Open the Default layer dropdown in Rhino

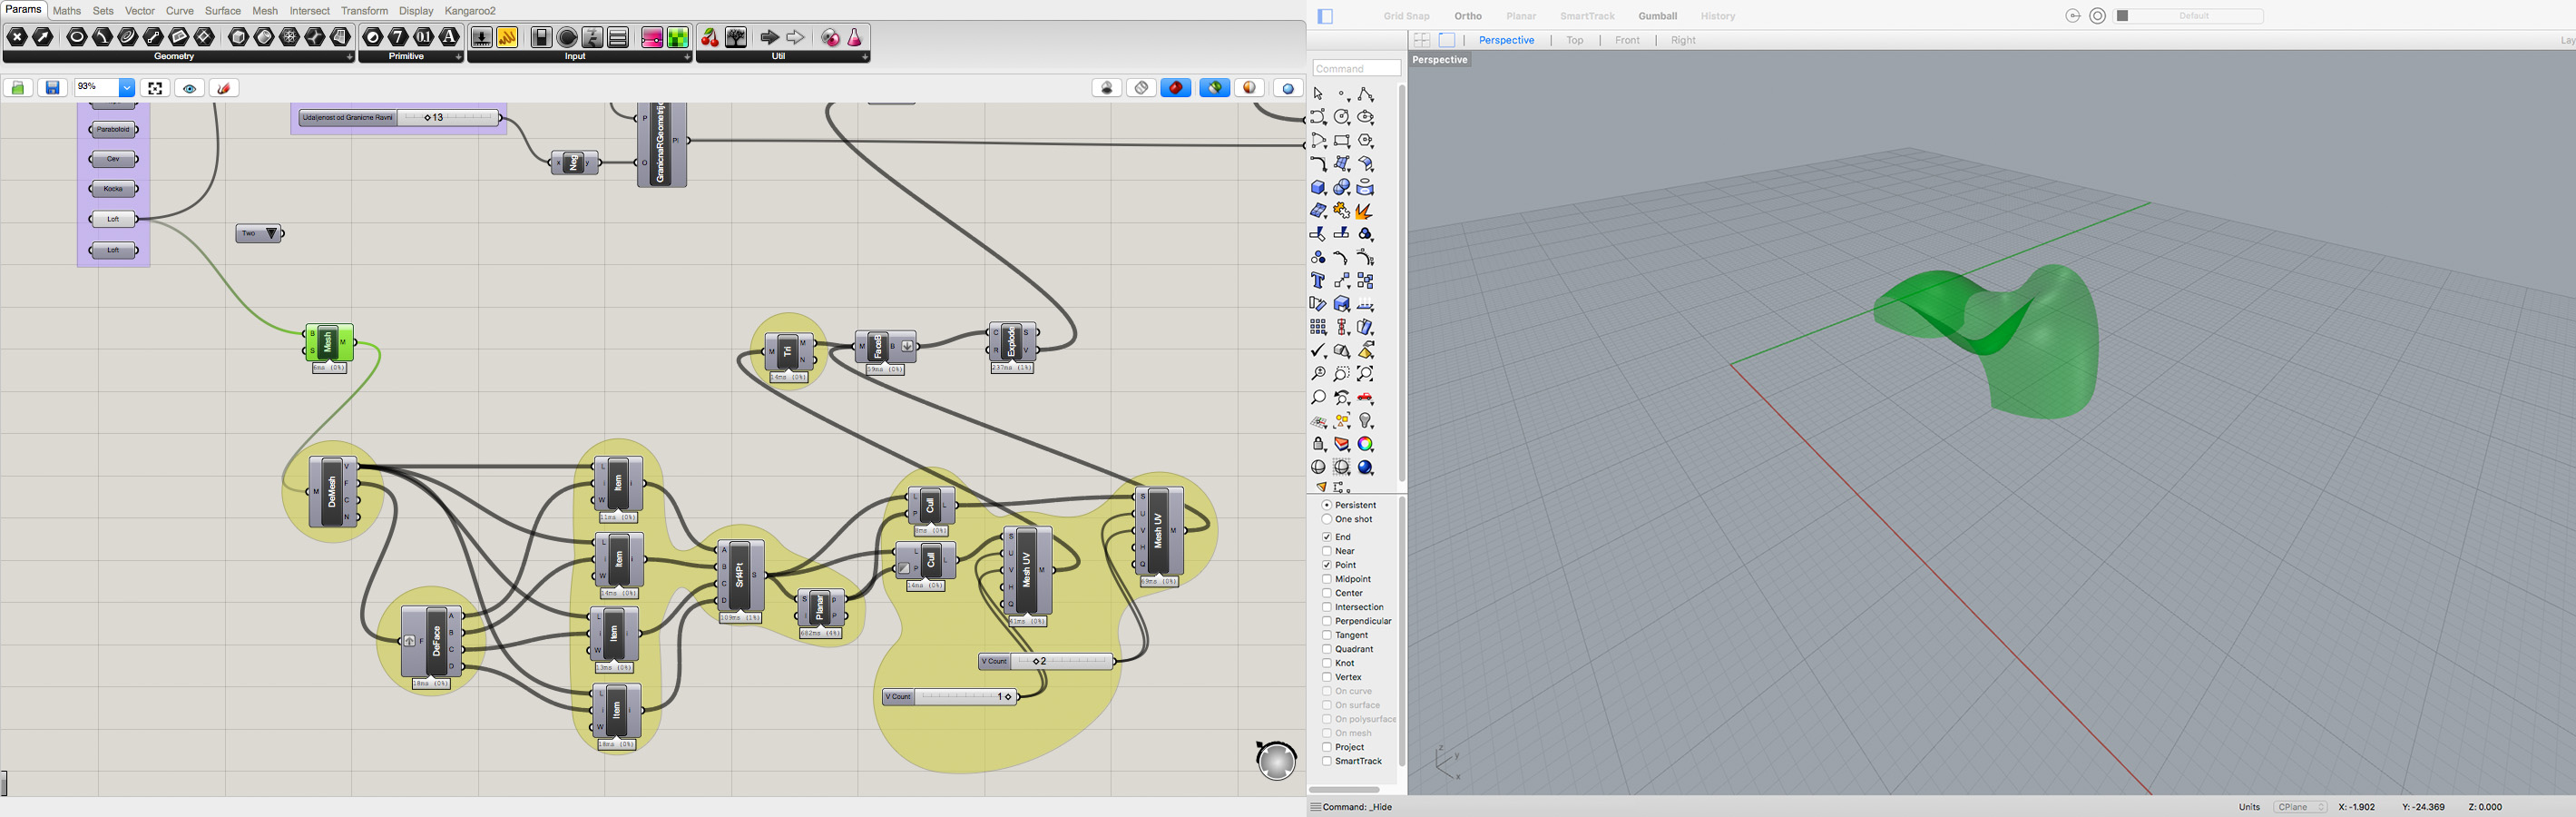[x=2189, y=16]
